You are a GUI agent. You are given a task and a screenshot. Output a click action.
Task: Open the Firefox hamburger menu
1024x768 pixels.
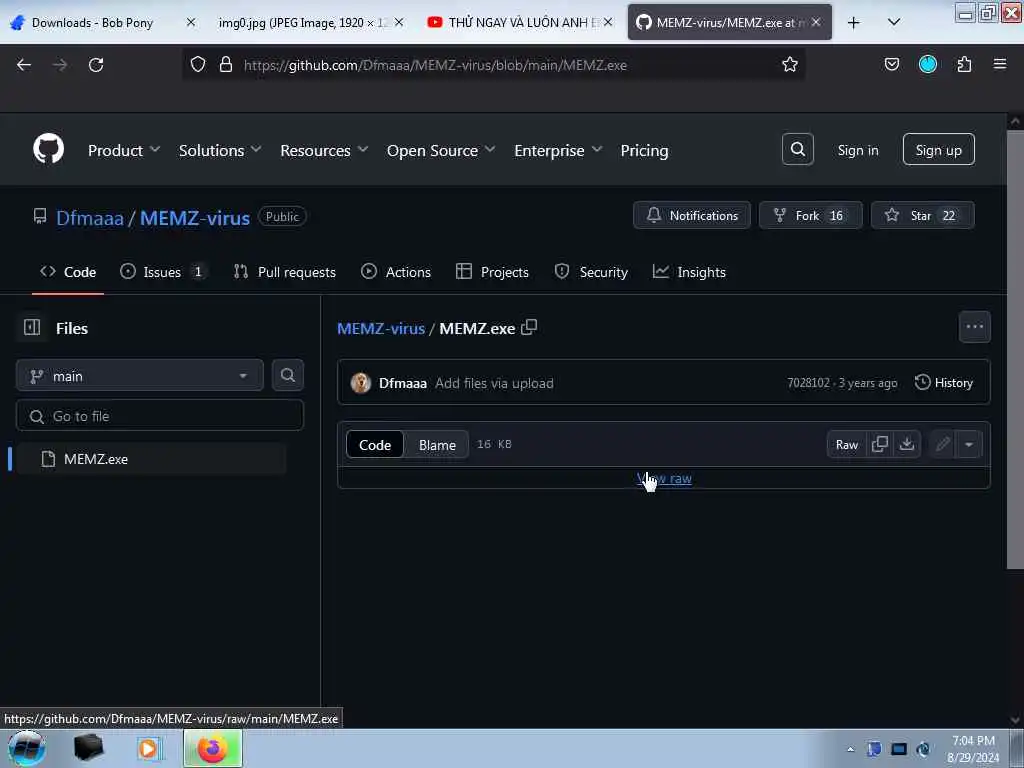pos(1000,64)
